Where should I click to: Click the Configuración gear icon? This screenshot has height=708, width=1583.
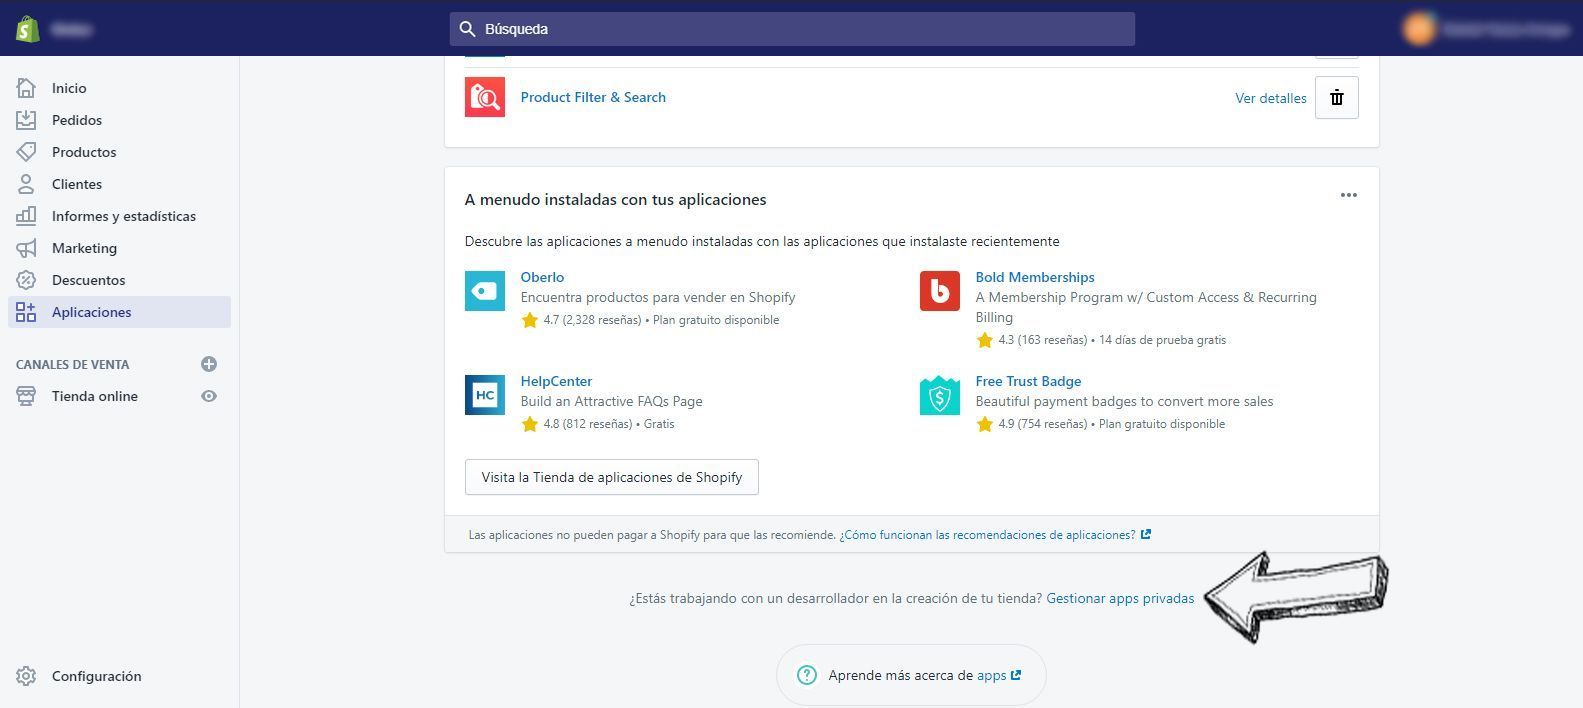(26, 676)
